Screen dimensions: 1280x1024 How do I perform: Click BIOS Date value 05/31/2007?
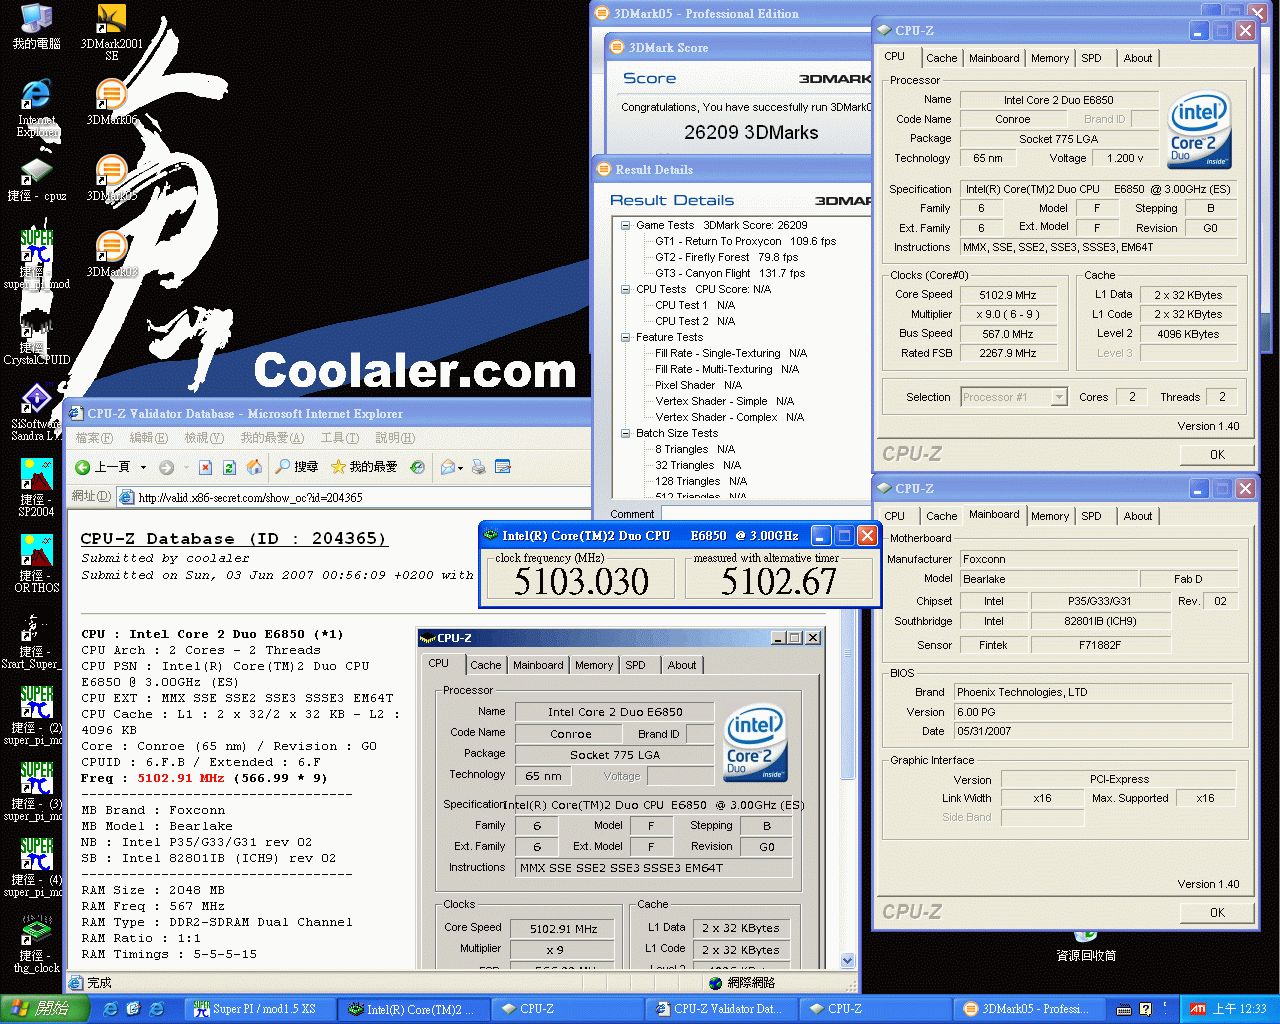click(x=1095, y=731)
